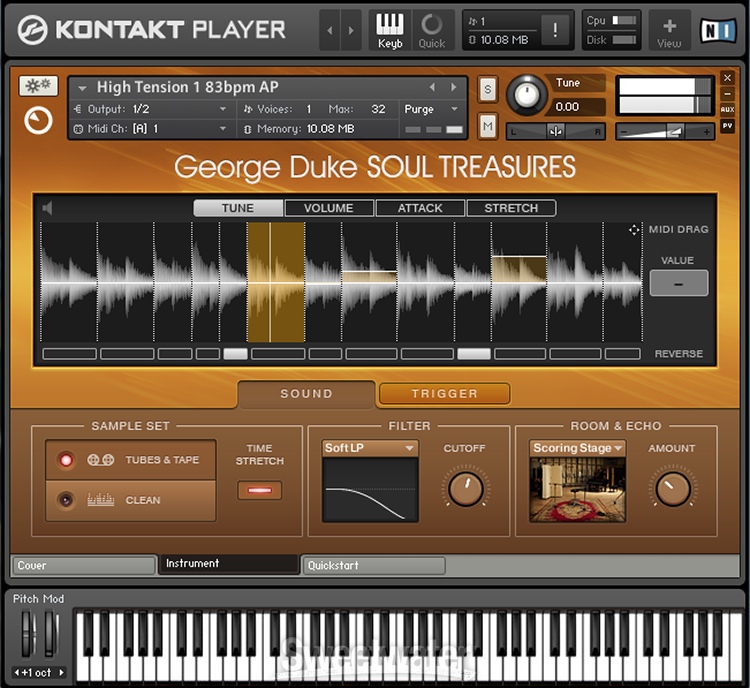Image resolution: width=750 pixels, height=688 pixels.
Task: Click the Native Instruments NI logo
Action: click(x=718, y=31)
